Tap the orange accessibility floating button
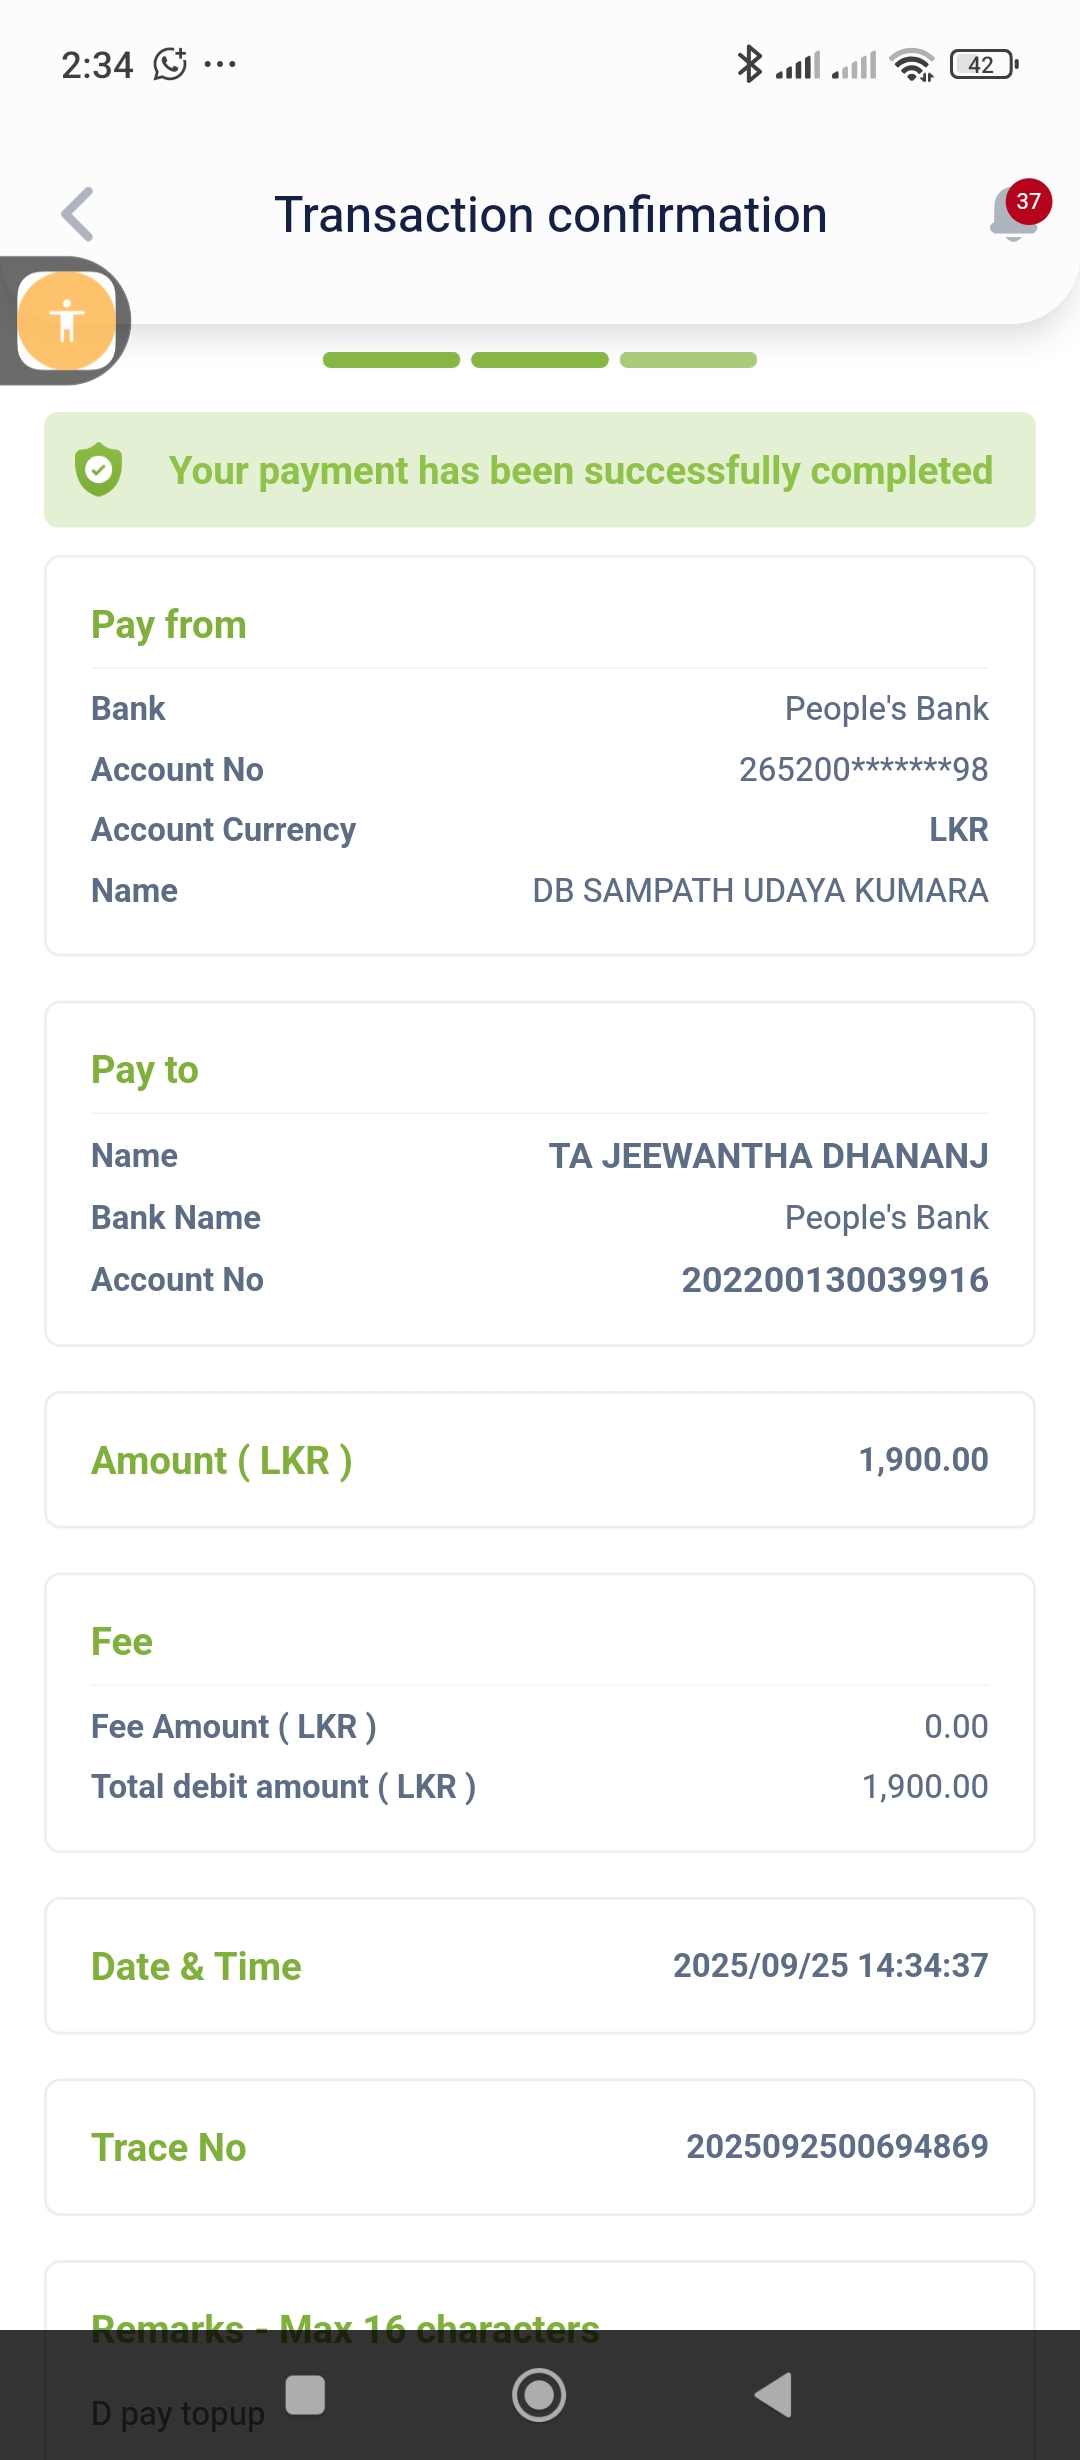1080x2460 pixels. click(66, 321)
